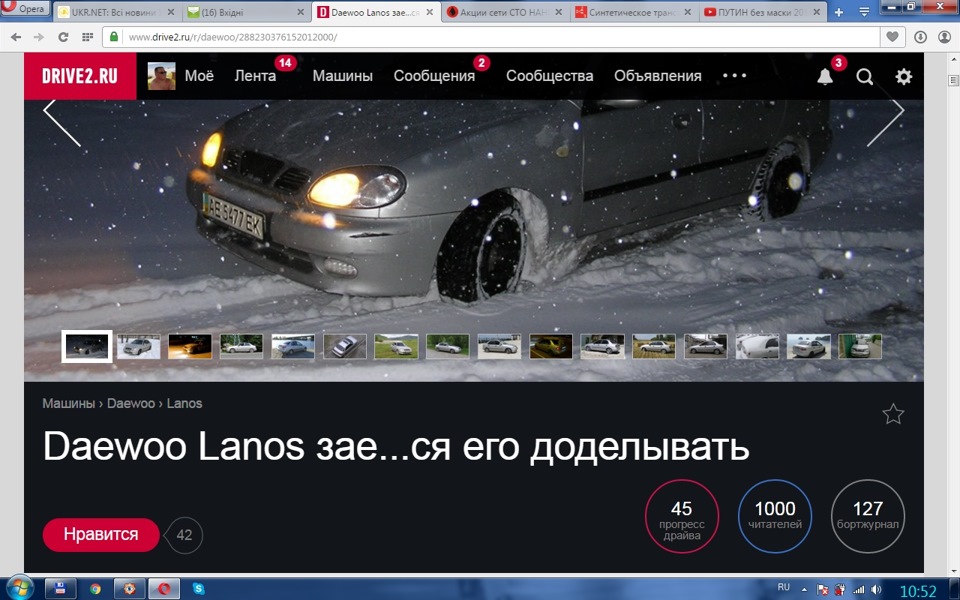Click the page vertical scrollbar up arrow
The height and width of the screenshot is (600, 960).
(954, 60)
